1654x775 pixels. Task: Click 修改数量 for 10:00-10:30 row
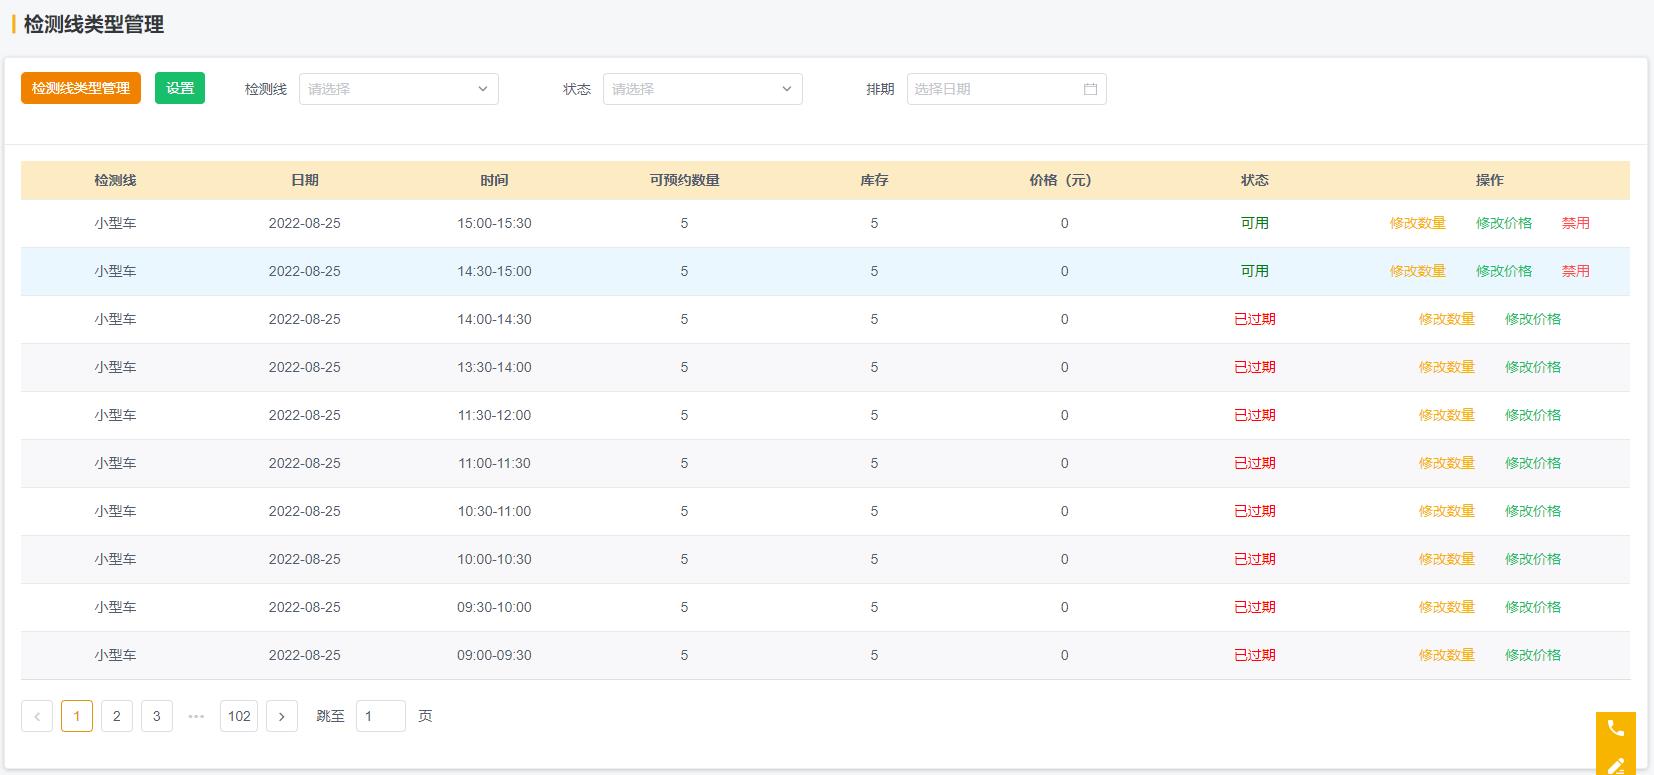[x=1447, y=559]
